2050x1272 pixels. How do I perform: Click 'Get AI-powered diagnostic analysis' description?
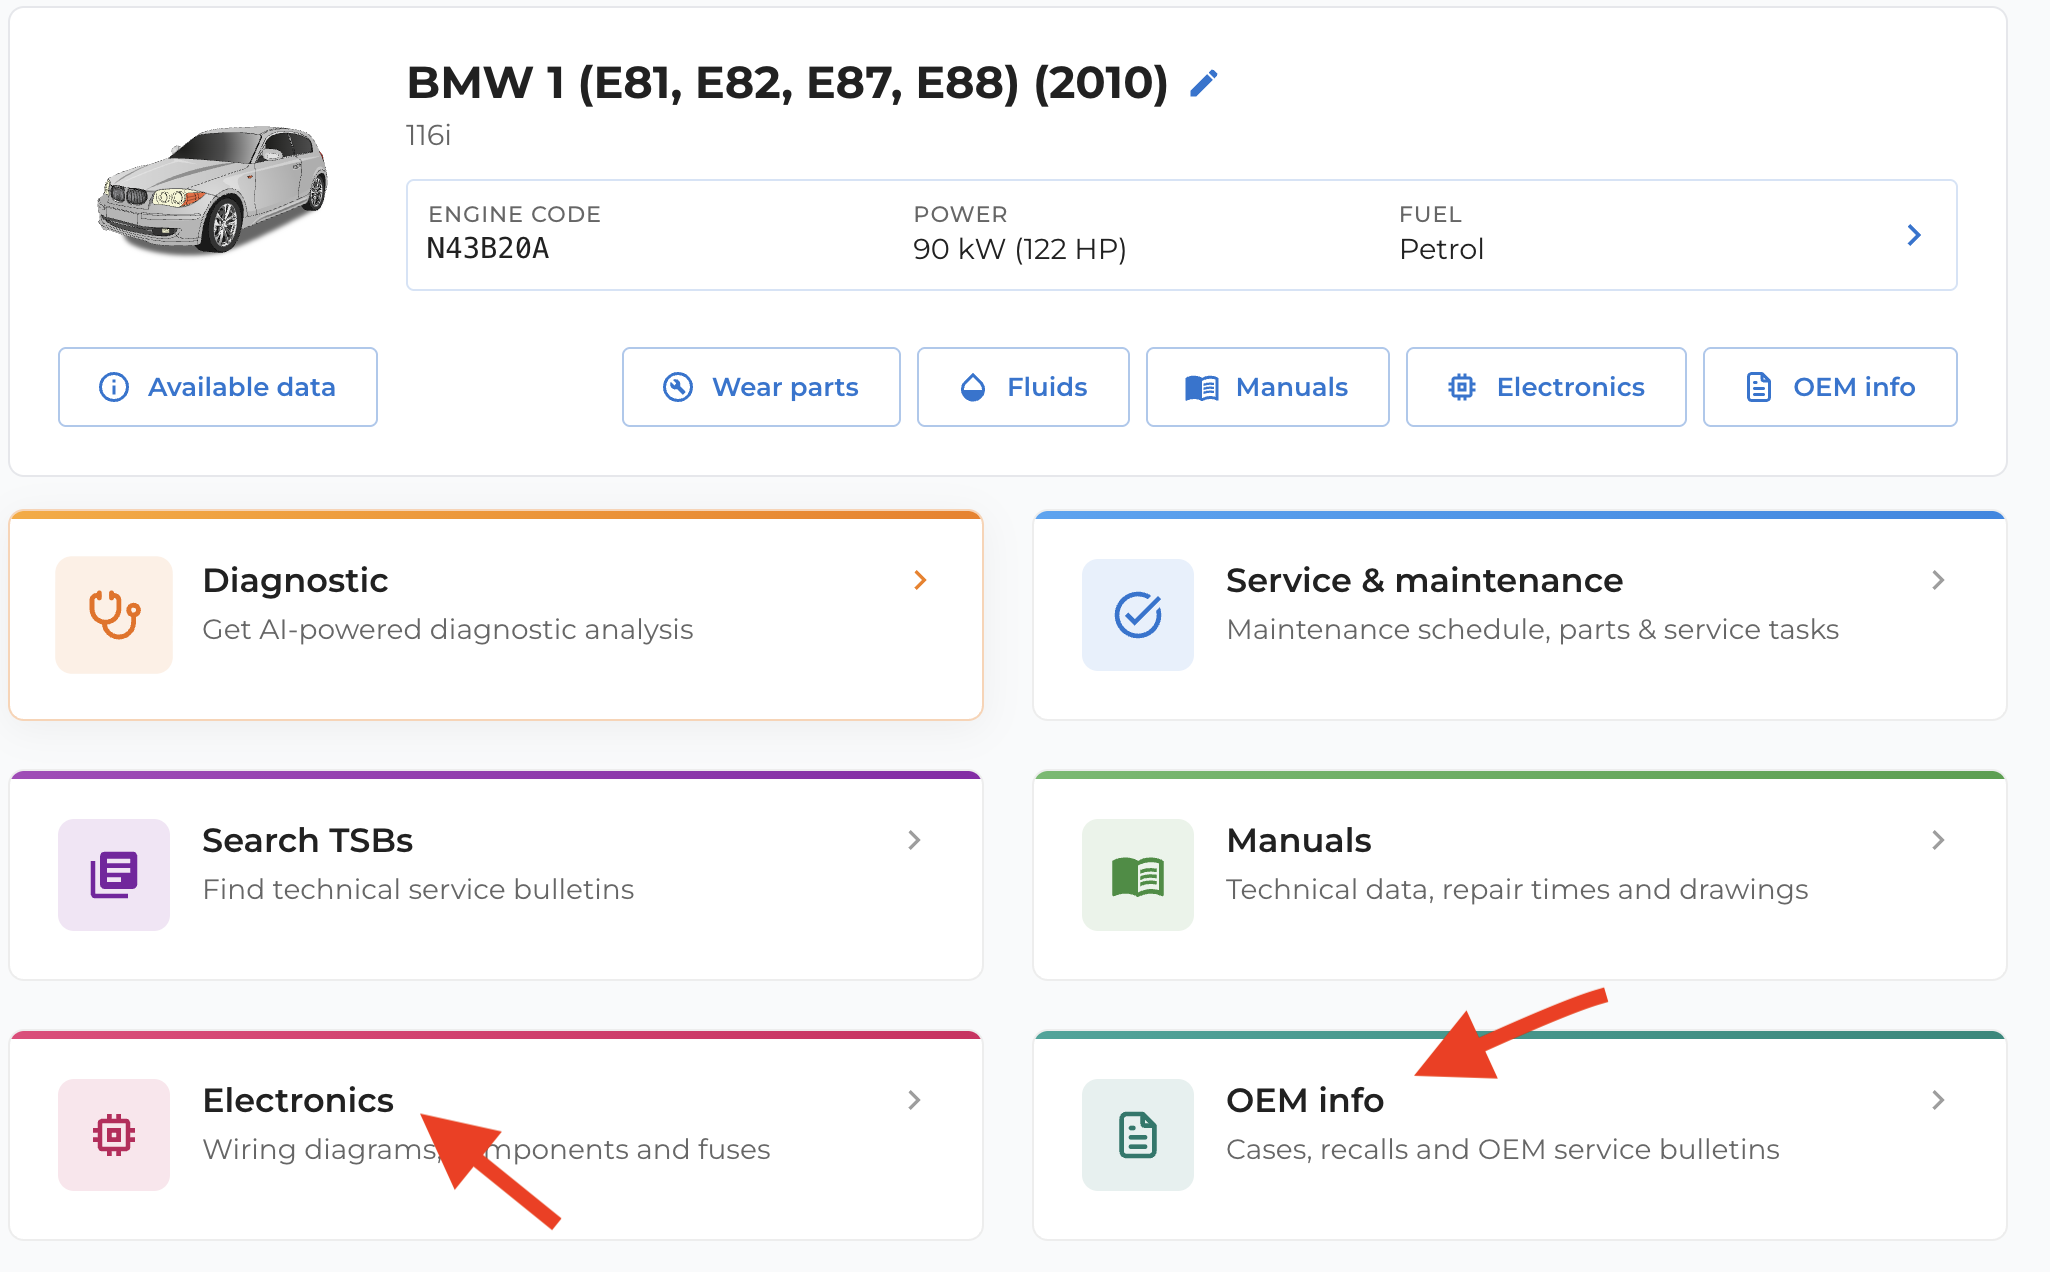(447, 629)
